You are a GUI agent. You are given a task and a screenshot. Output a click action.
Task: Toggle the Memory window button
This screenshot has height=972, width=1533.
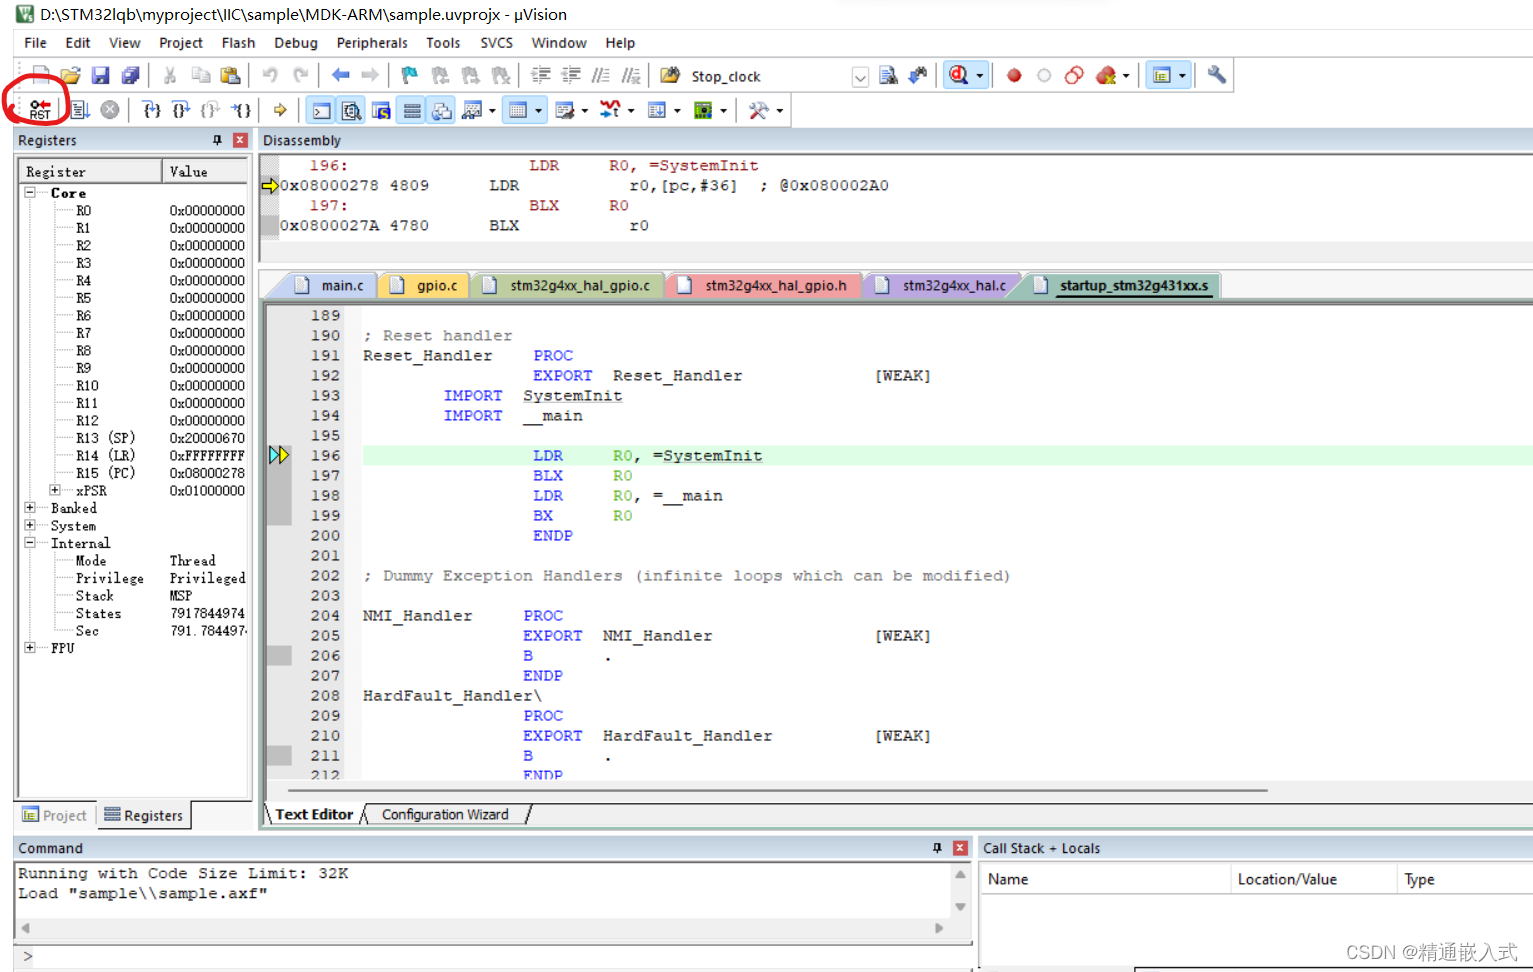518,110
